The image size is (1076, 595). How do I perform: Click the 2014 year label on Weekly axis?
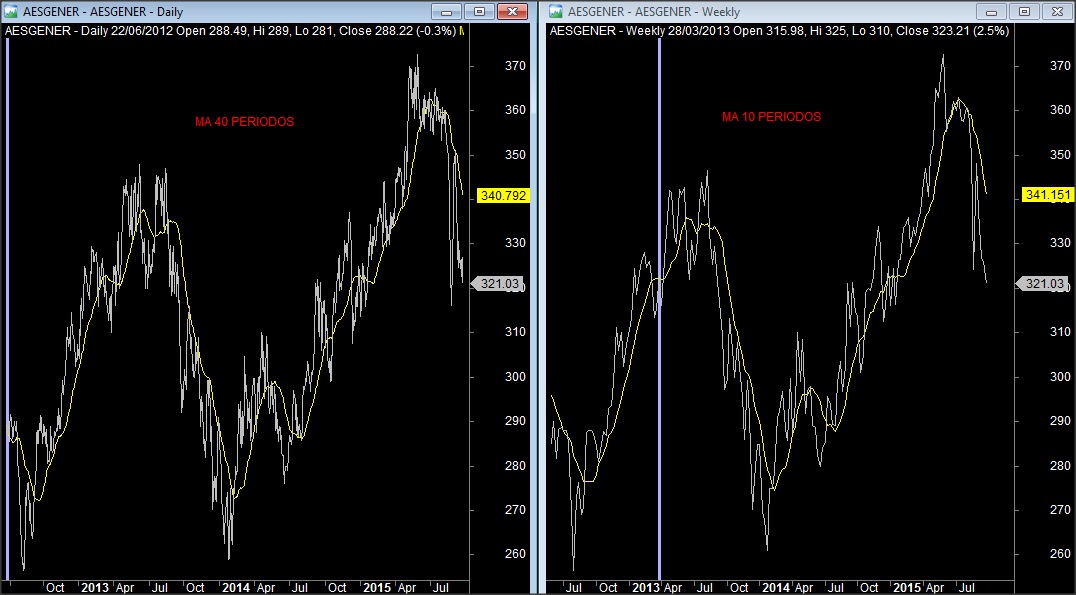(x=776, y=587)
